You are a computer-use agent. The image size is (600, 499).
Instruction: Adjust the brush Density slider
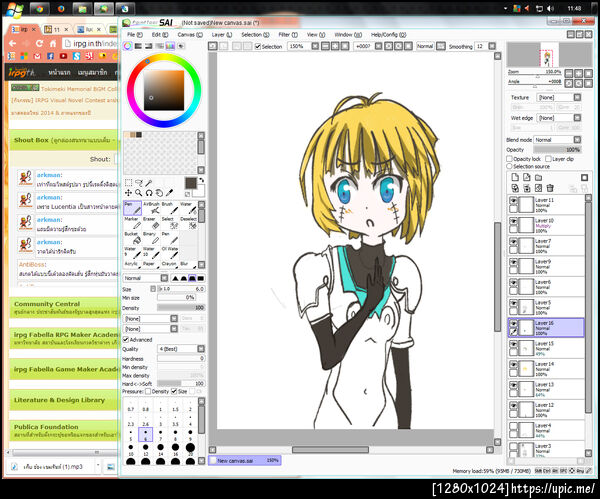(181, 308)
